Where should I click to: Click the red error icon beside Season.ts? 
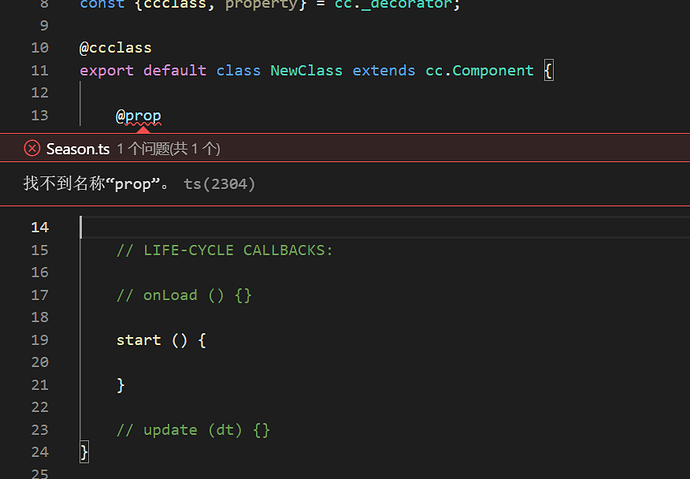(x=32, y=149)
